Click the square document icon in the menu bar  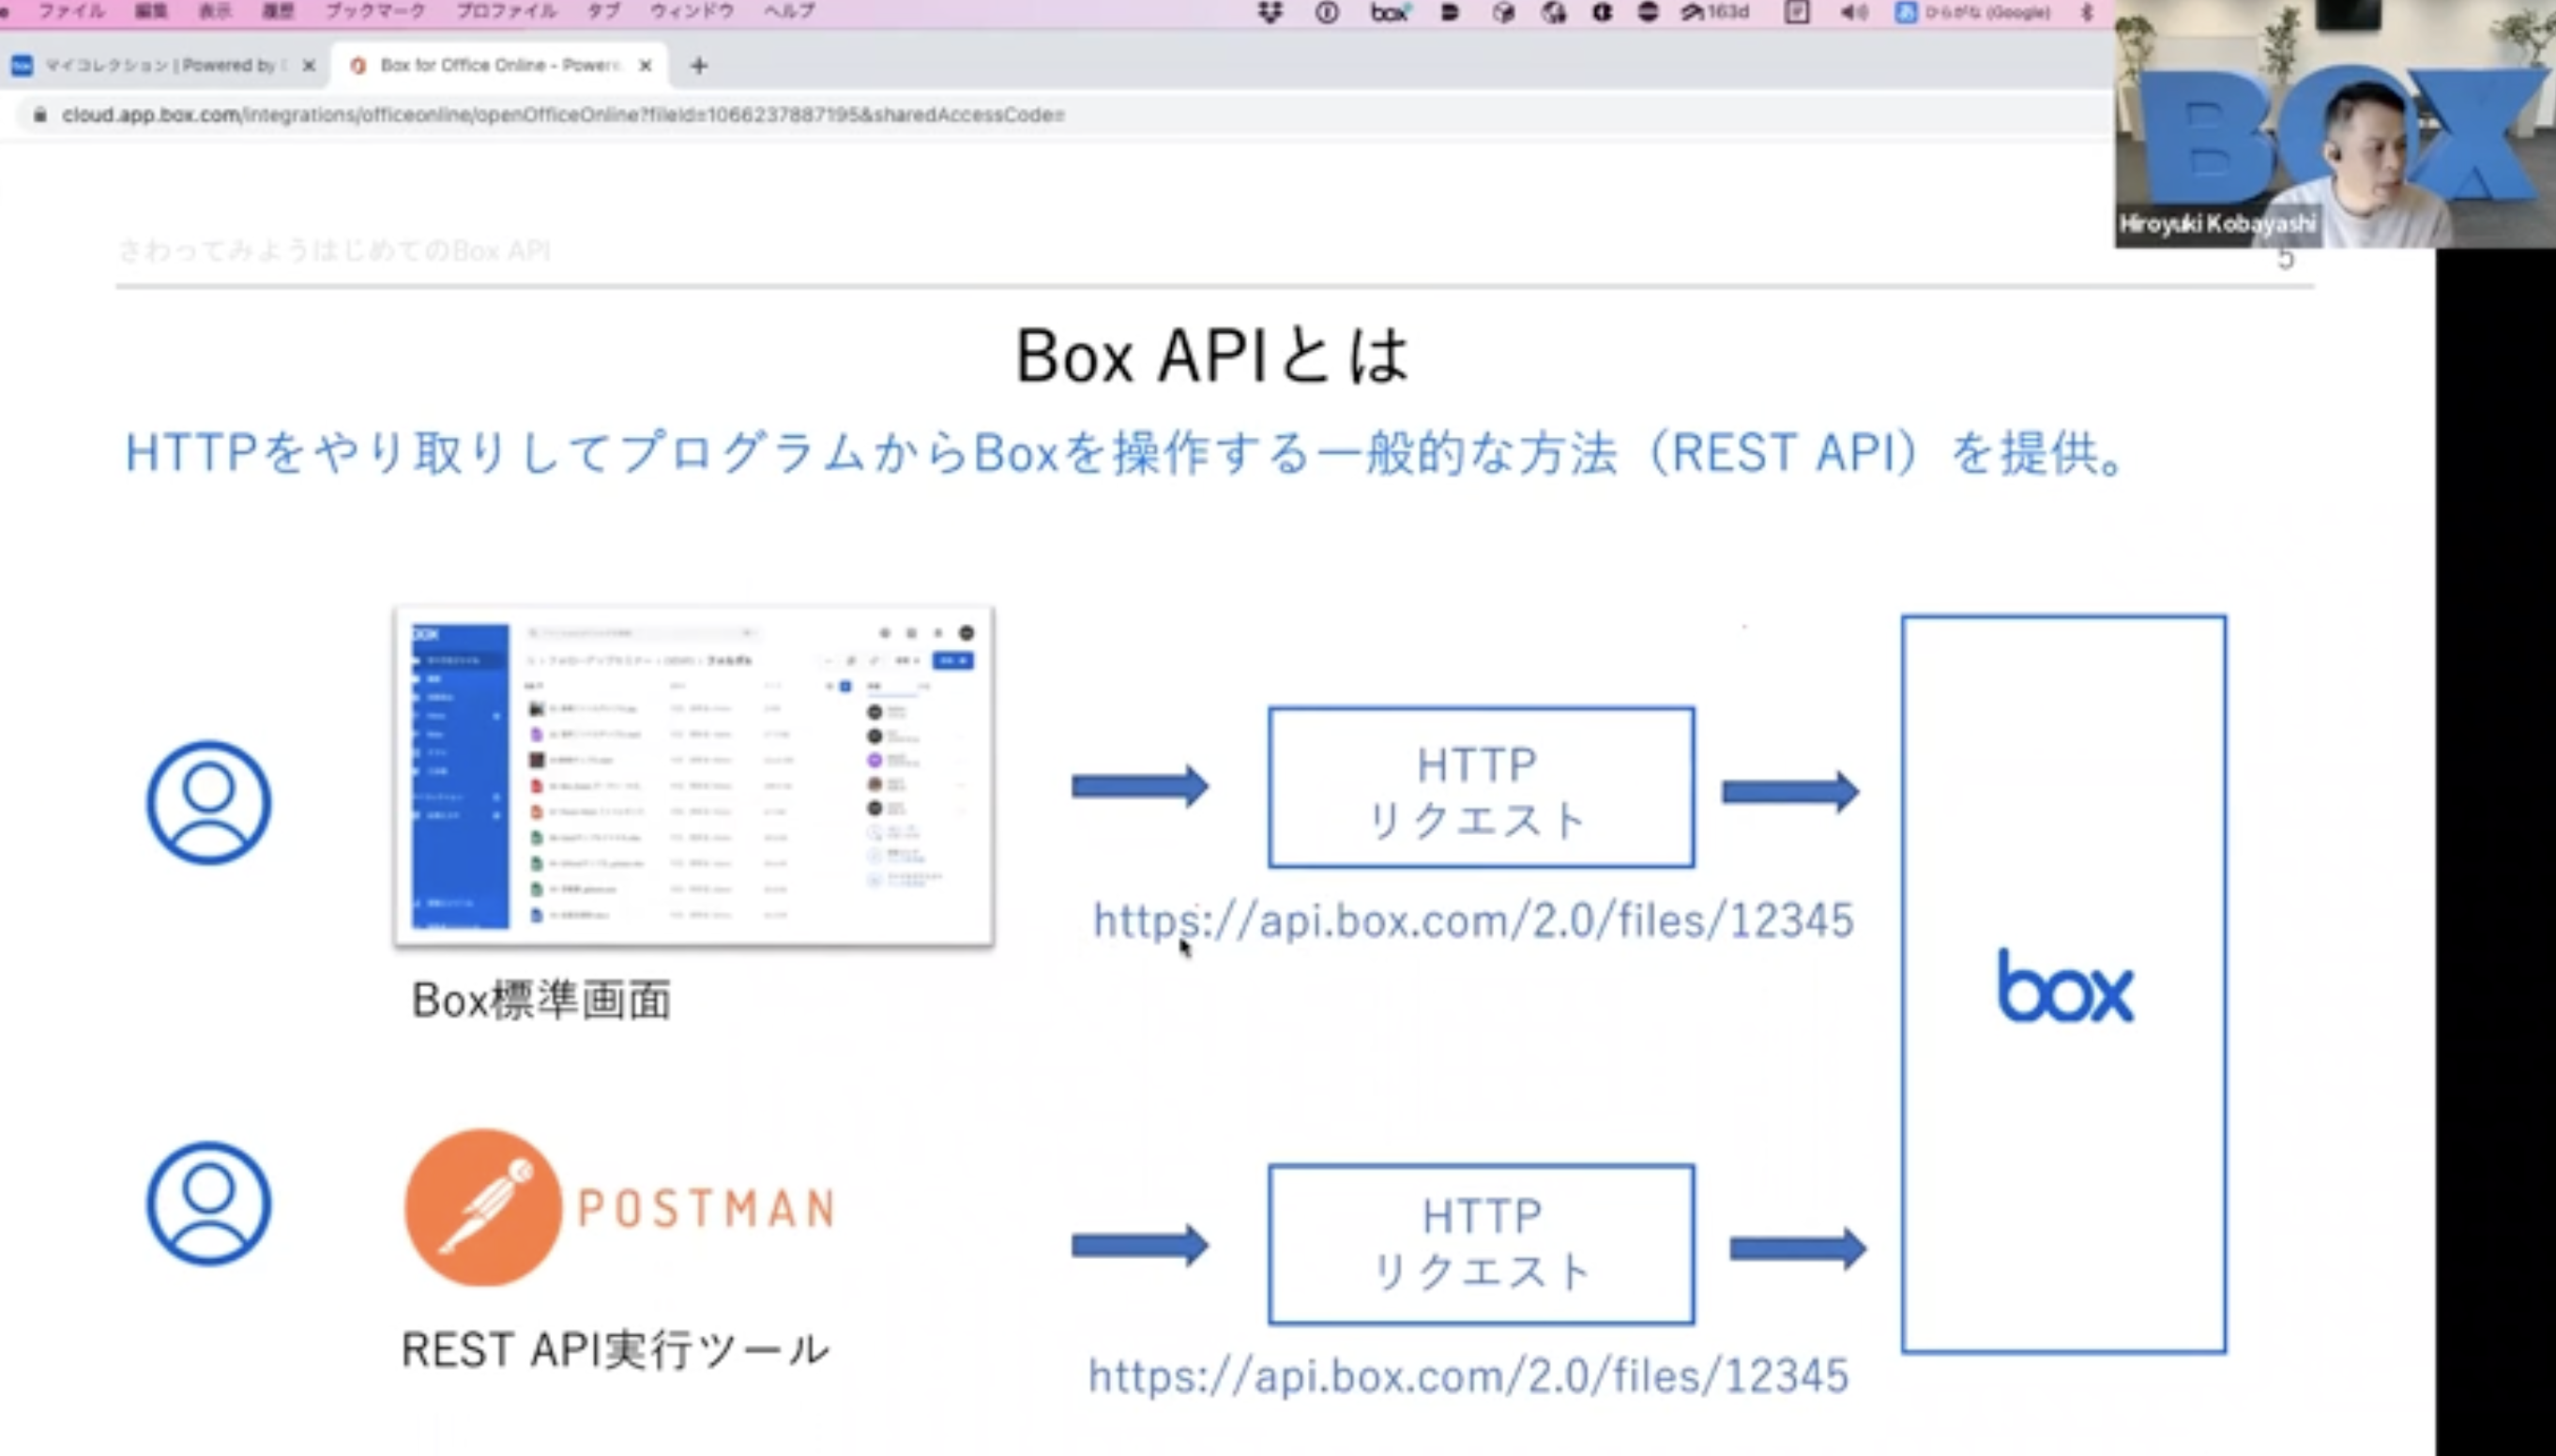pos(1797,12)
